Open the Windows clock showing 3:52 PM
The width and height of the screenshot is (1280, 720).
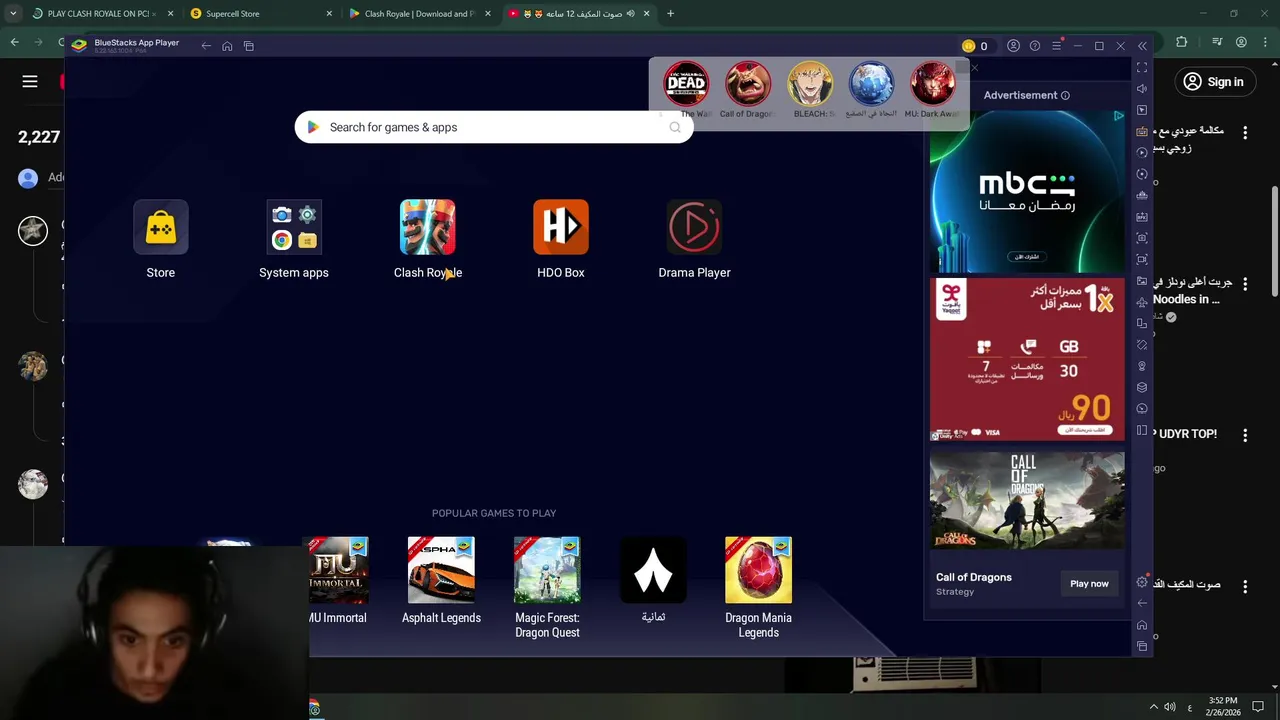click(1223, 706)
